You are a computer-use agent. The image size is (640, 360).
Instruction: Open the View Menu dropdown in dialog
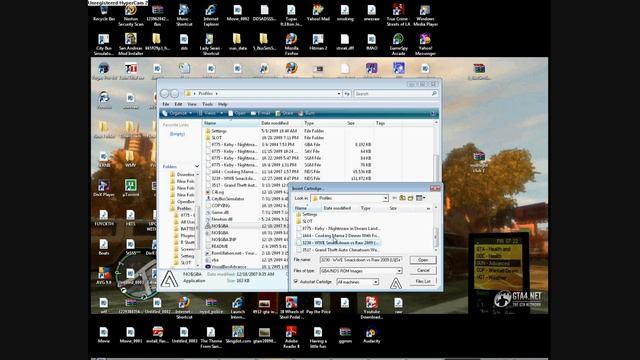pos(421,198)
